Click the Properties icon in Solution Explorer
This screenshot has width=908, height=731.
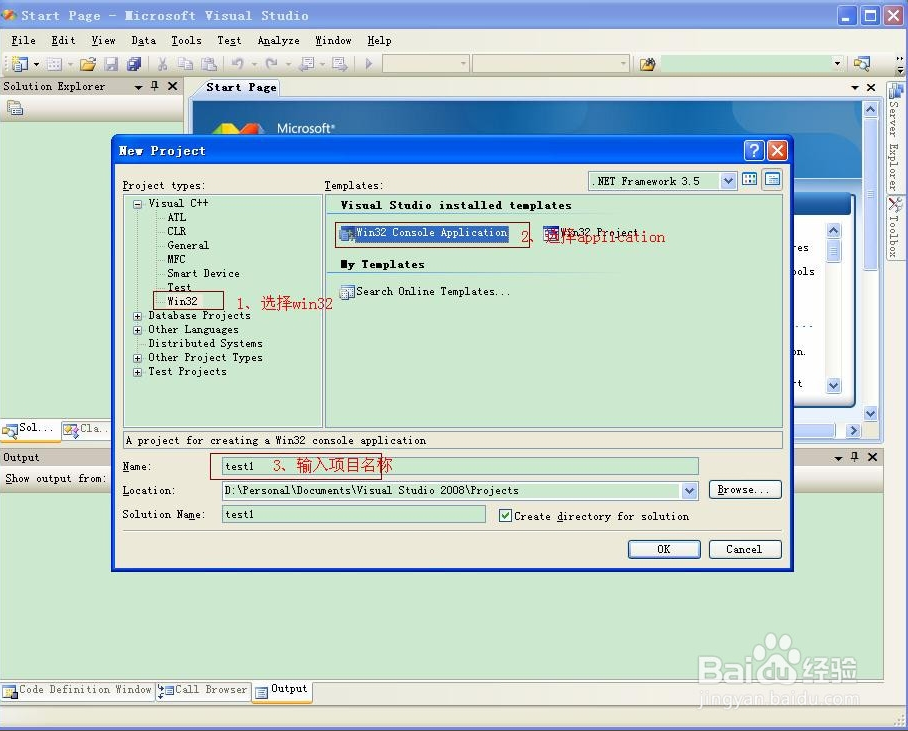[x=15, y=108]
